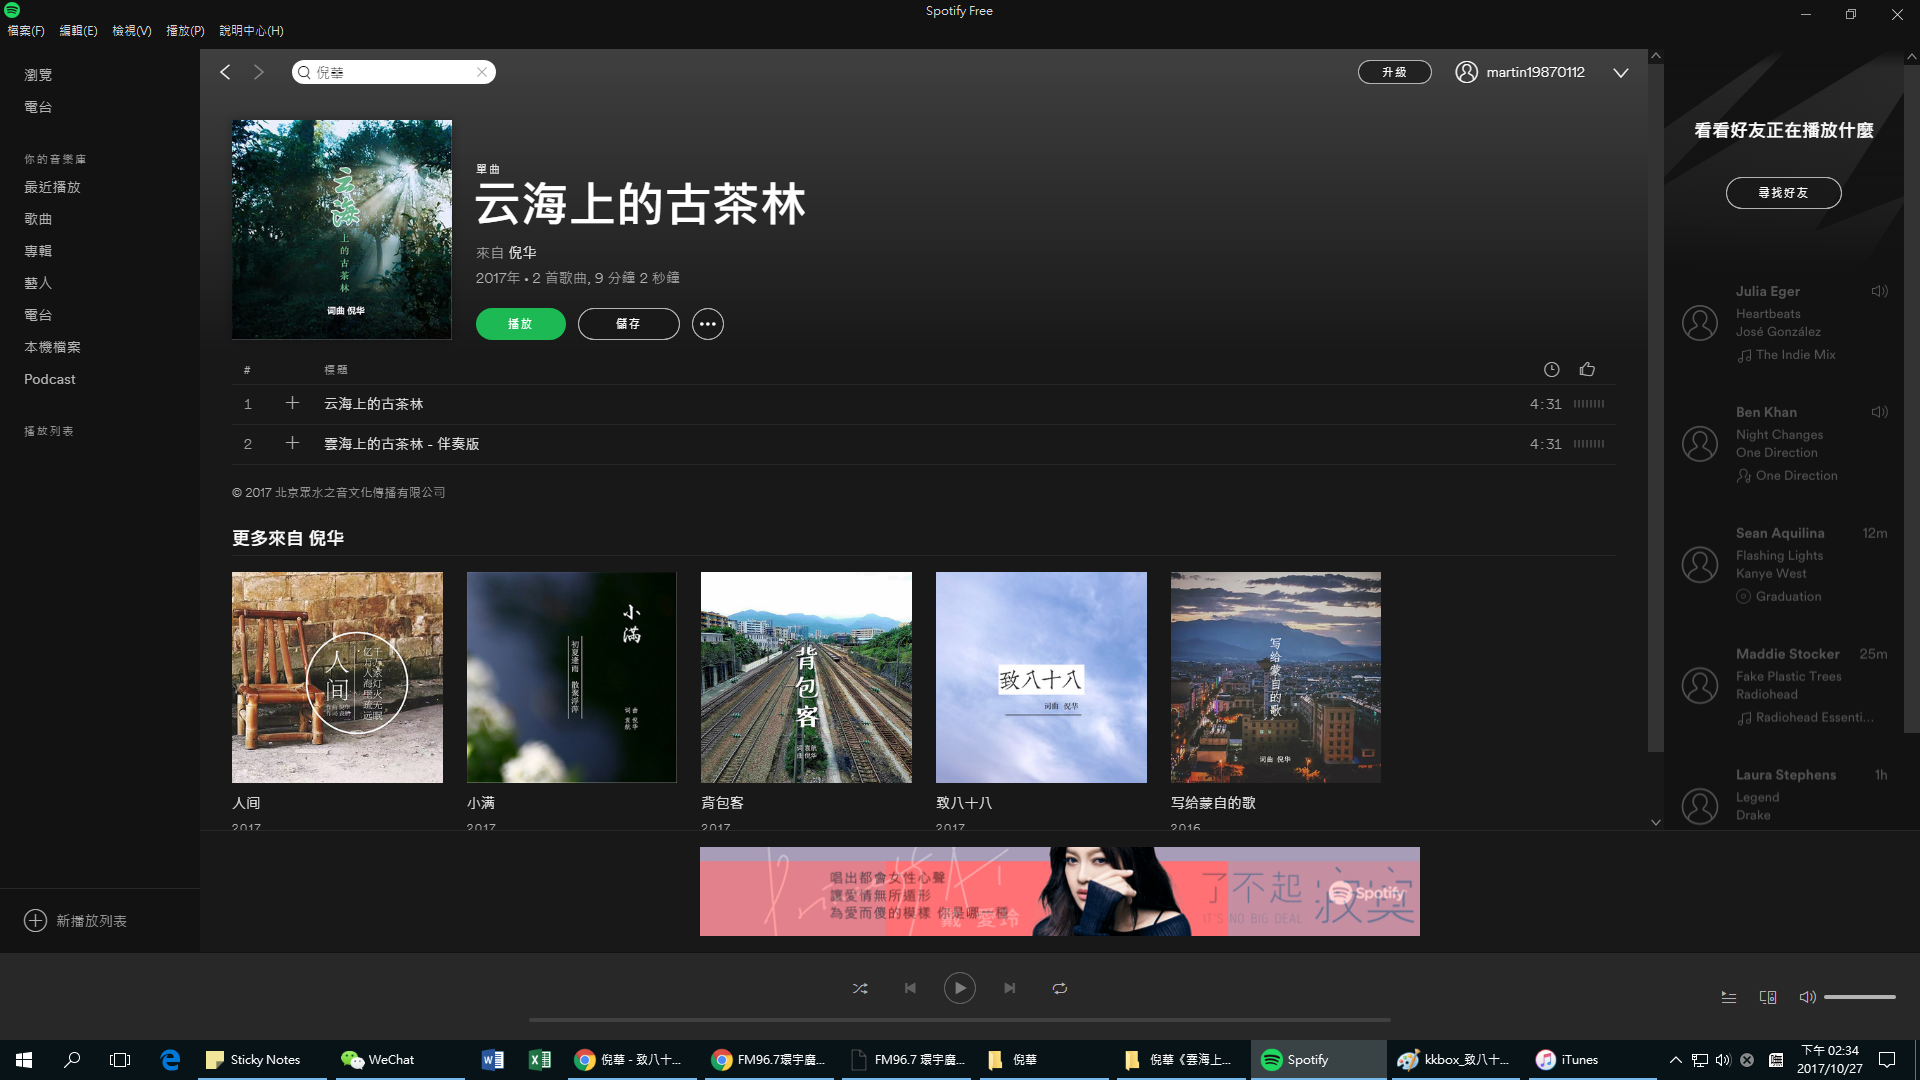Viewport: 1920px width, 1080px height.
Task: Click the search field containing 倪華
Action: click(x=393, y=72)
